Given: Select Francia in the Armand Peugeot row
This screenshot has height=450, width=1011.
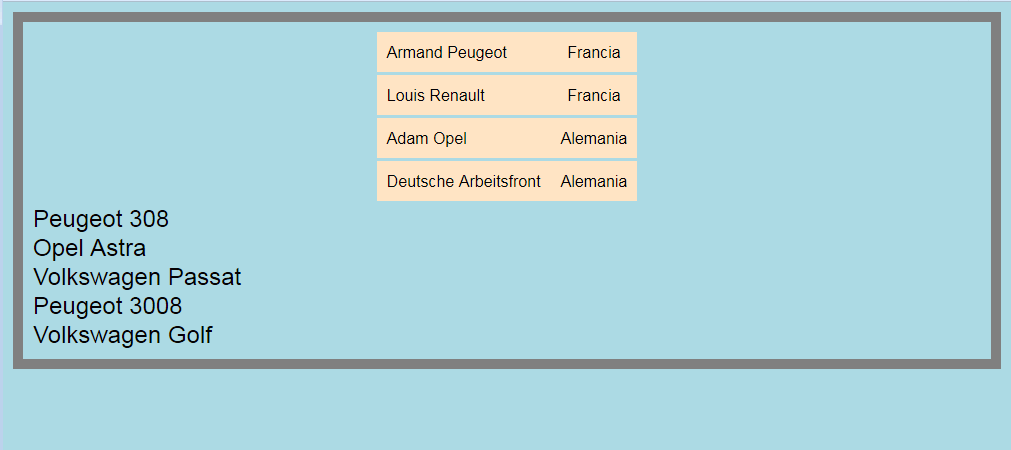Looking at the screenshot, I should click(x=594, y=52).
